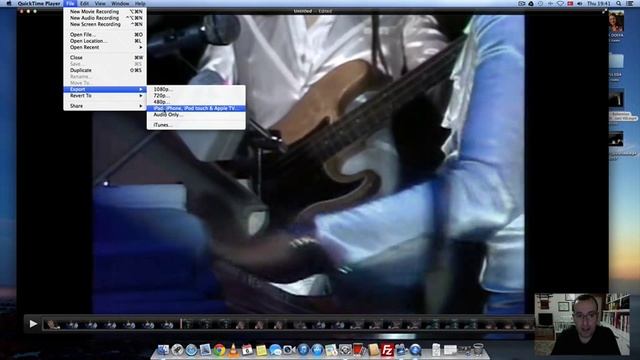Screen dimensions: 640x360
Task: Export movie as 1080p
Action: pyautogui.click(x=196, y=89)
